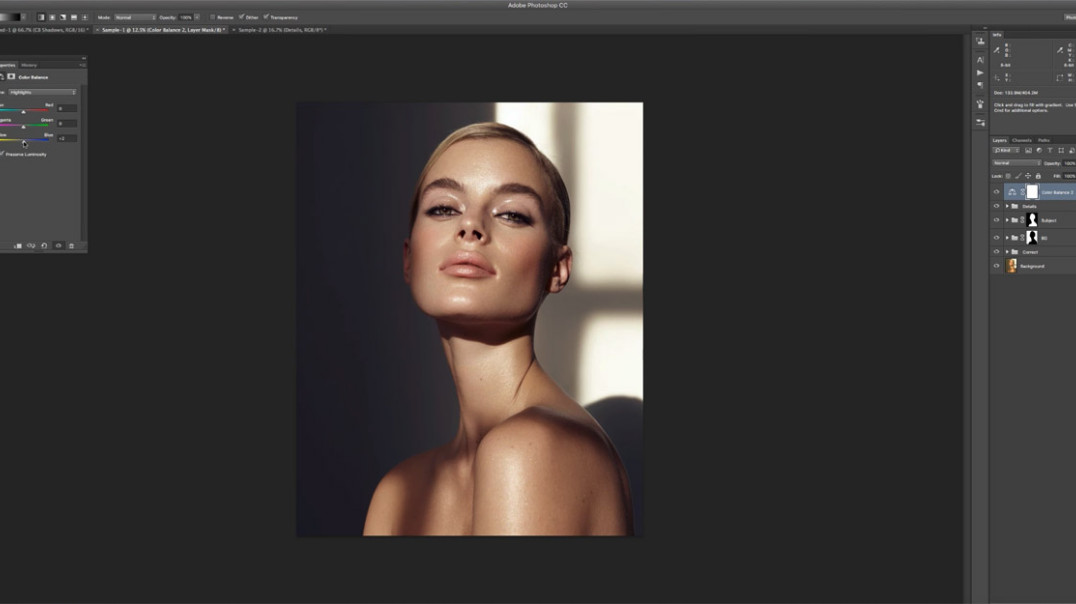Toggle the Dither checkbox

point(242,17)
